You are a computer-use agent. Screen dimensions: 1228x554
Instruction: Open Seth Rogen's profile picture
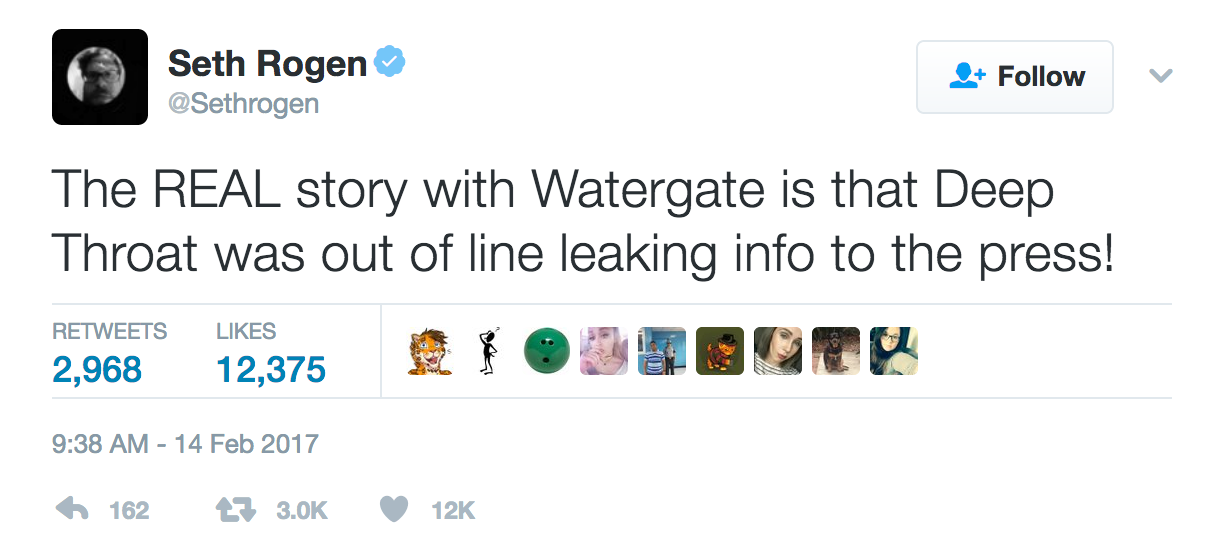pyautogui.click(x=100, y=77)
